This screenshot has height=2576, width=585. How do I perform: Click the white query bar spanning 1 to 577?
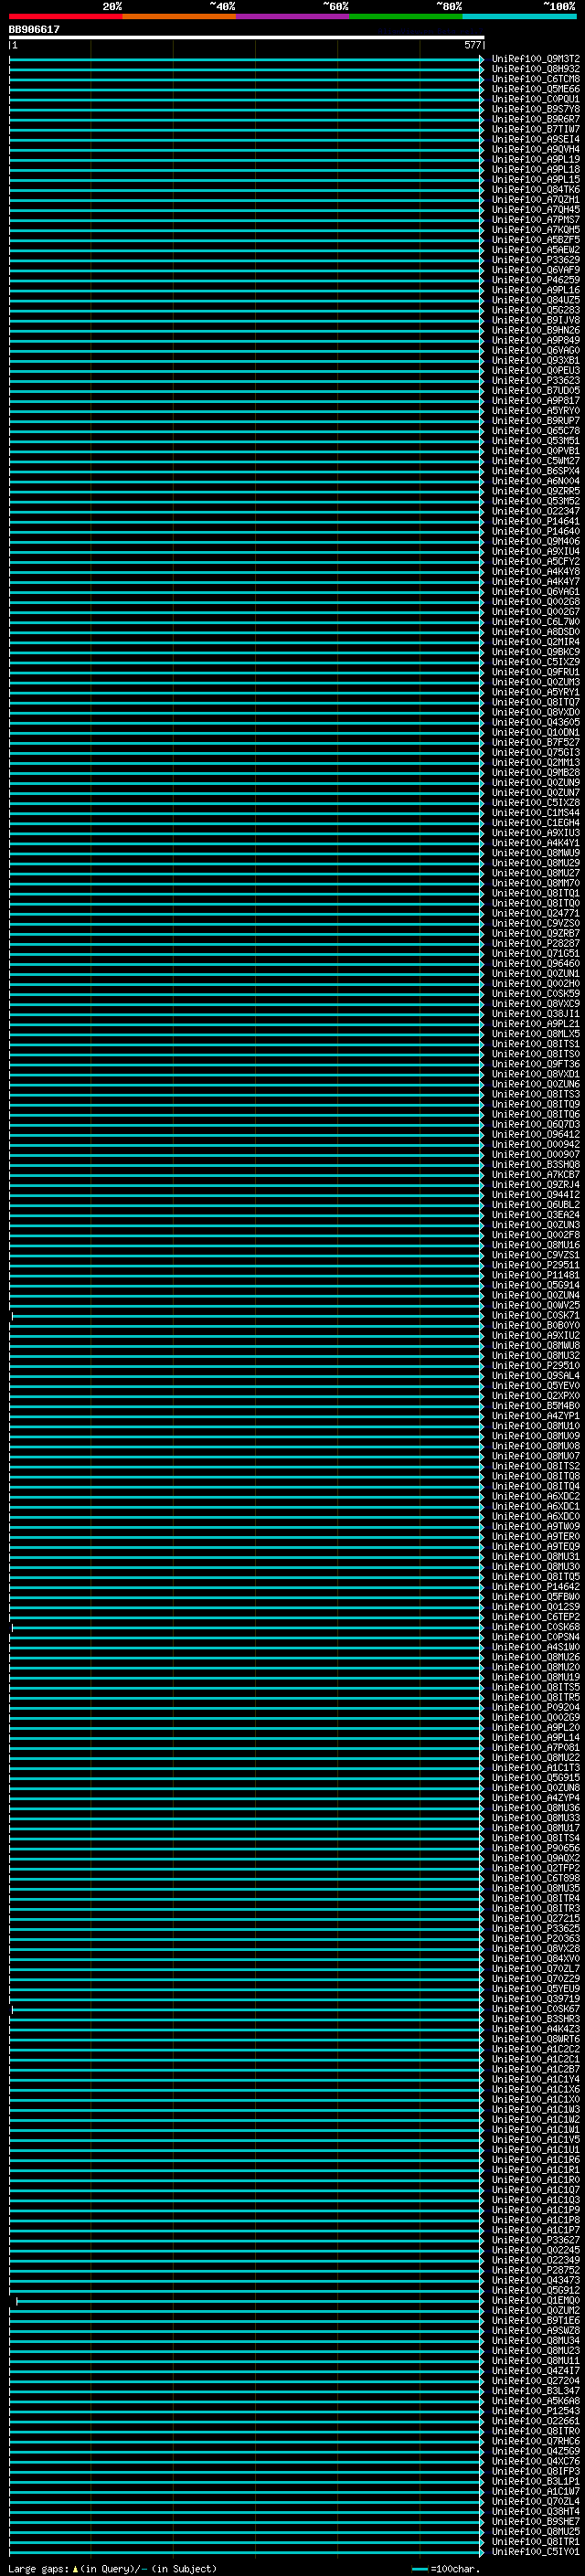(x=246, y=38)
